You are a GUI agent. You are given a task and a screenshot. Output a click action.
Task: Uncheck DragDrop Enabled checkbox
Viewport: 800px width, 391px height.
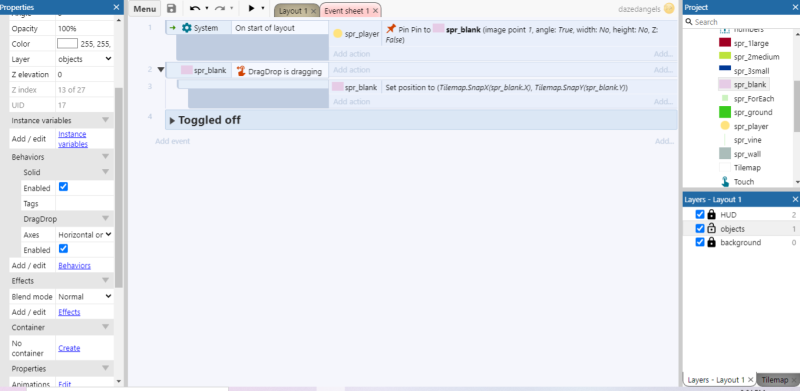(x=63, y=249)
